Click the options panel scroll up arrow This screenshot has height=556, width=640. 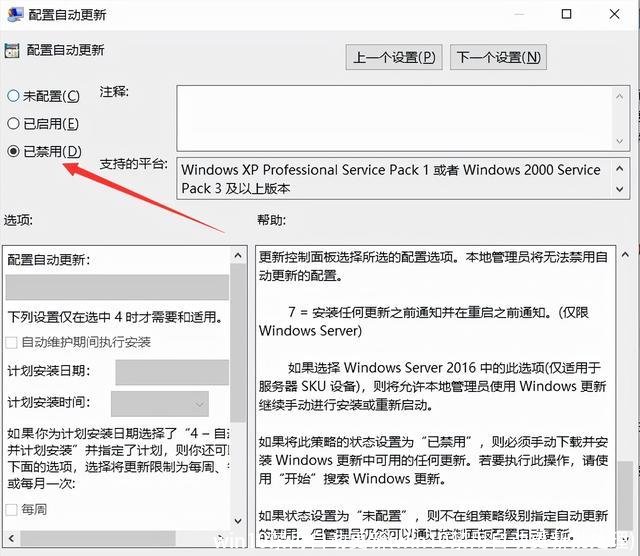(x=238, y=256)
